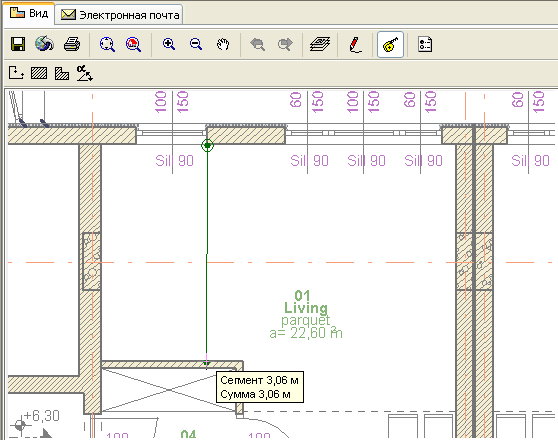Select the red pencil markup tool
Image resolution: width=558 pixels, height=440 pixels.
[x=355, y=45]
